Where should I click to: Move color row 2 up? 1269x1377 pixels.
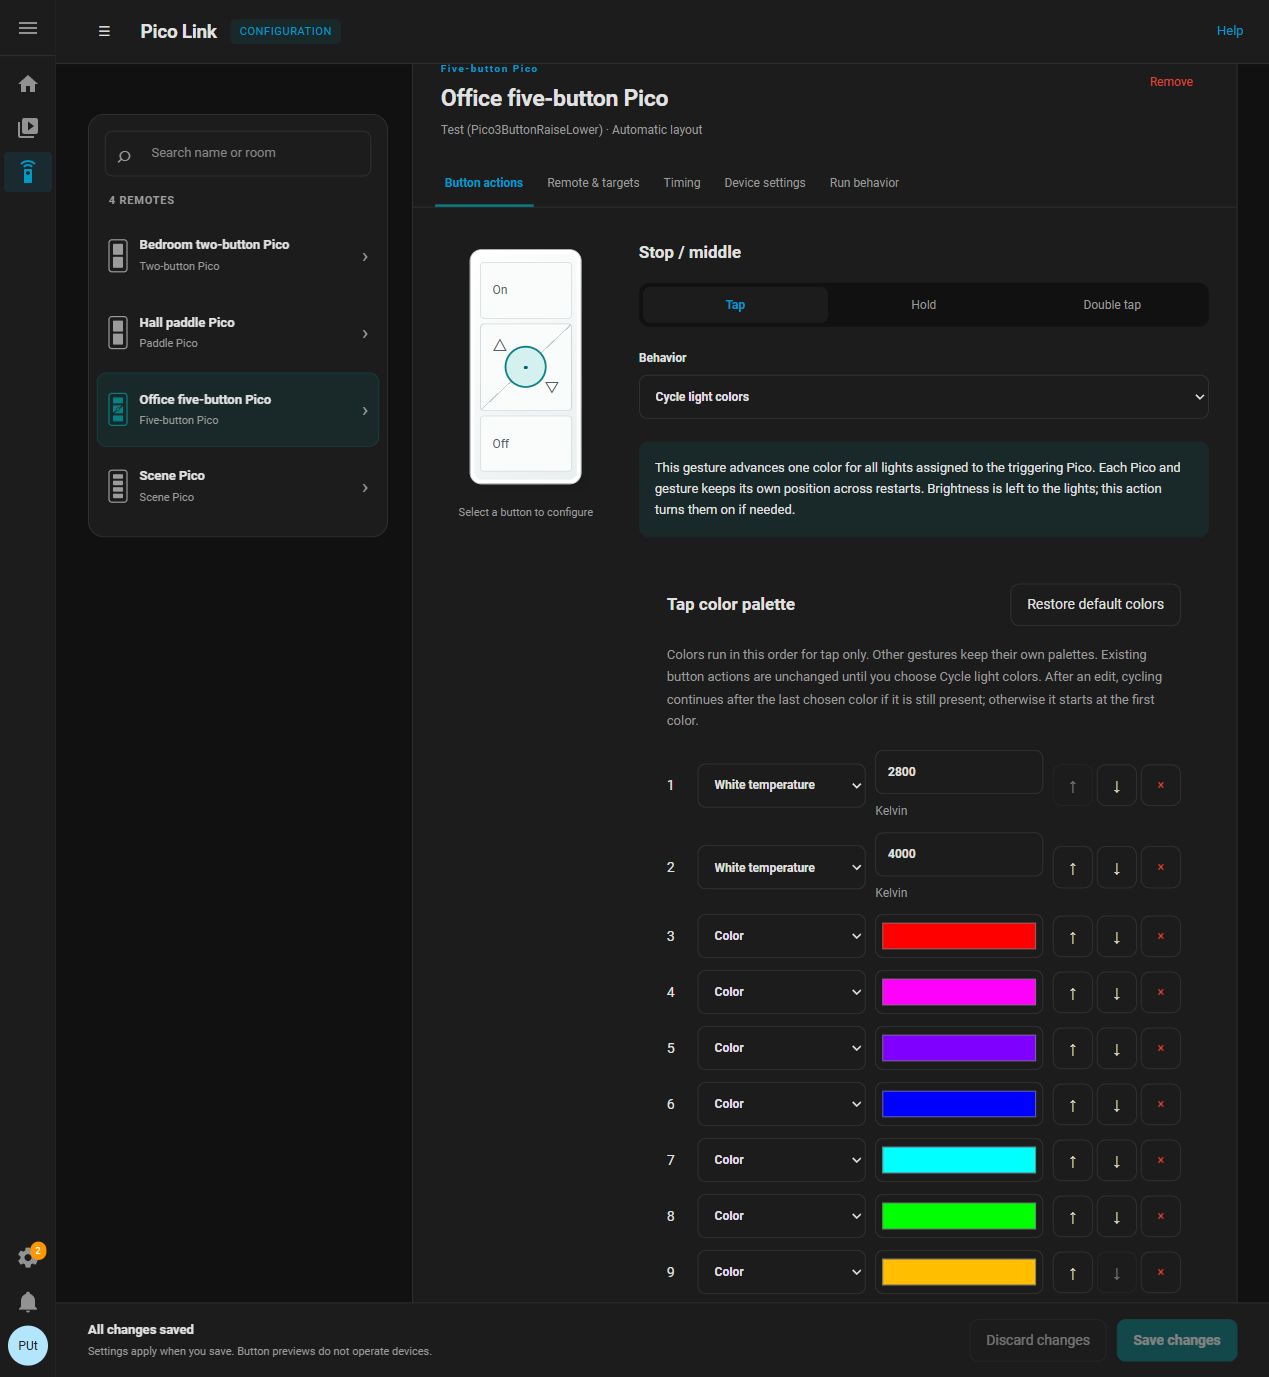coord(1073,868)
